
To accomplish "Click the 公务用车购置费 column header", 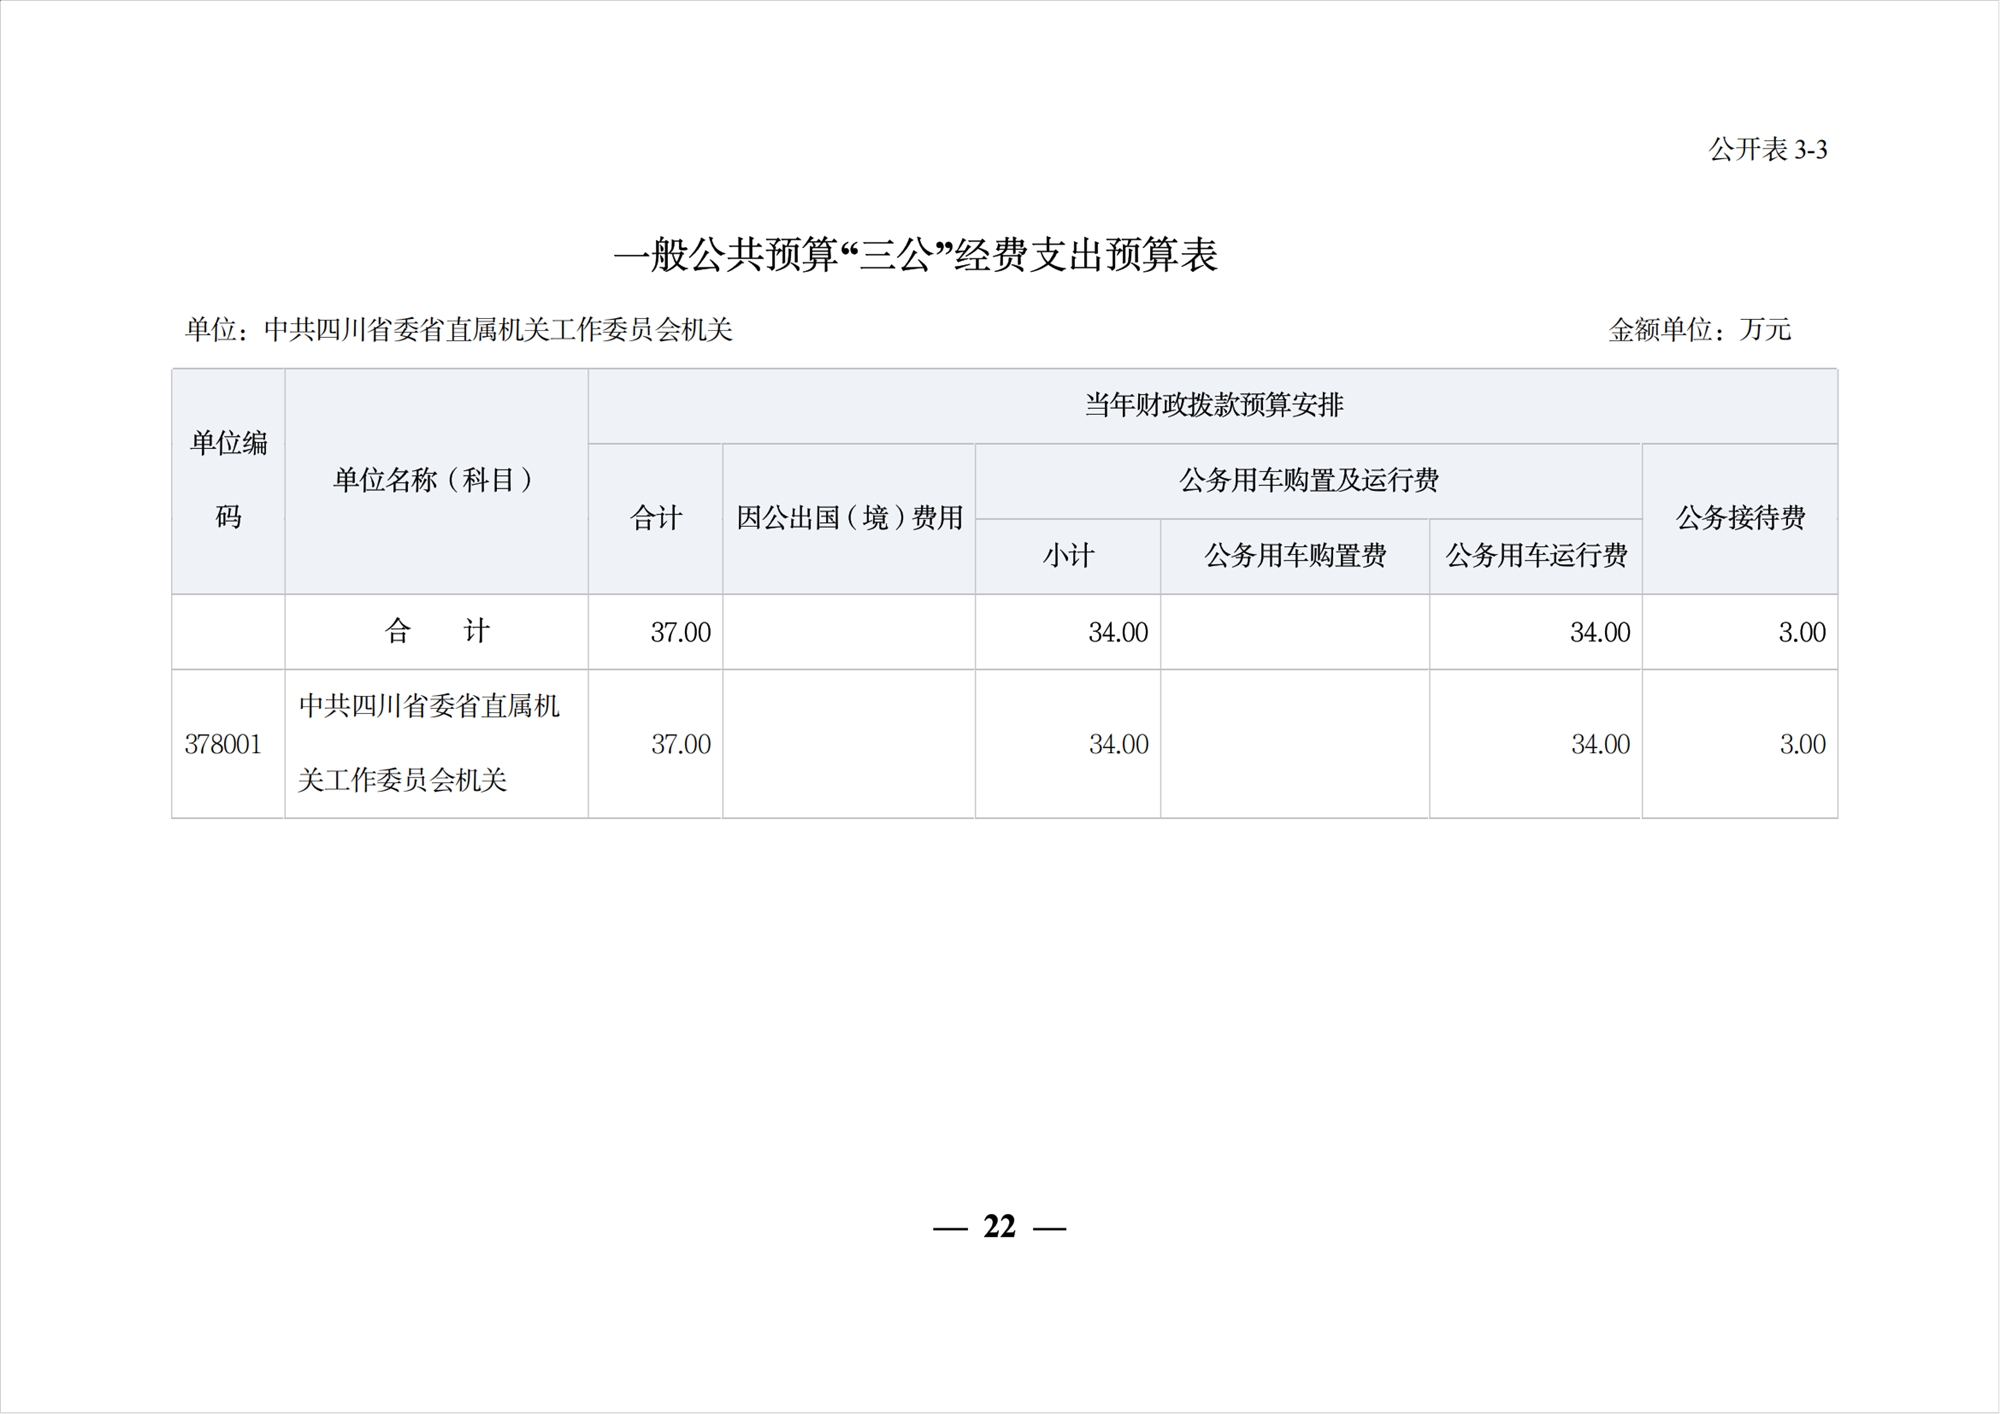I will coord(1294,556).
